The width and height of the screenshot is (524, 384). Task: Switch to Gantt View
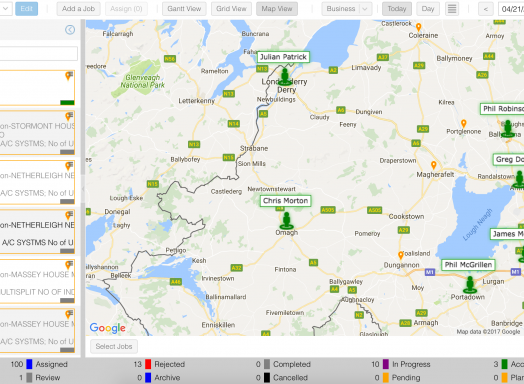pyautogui.click(x=184, y=9)
